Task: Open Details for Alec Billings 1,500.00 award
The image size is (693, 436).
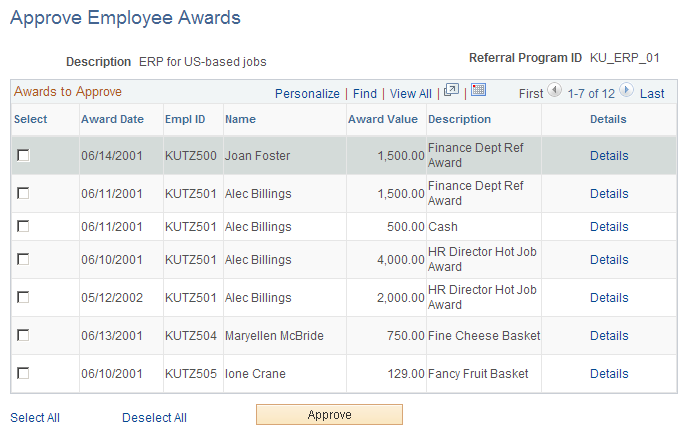Action: tap(609, 193)
